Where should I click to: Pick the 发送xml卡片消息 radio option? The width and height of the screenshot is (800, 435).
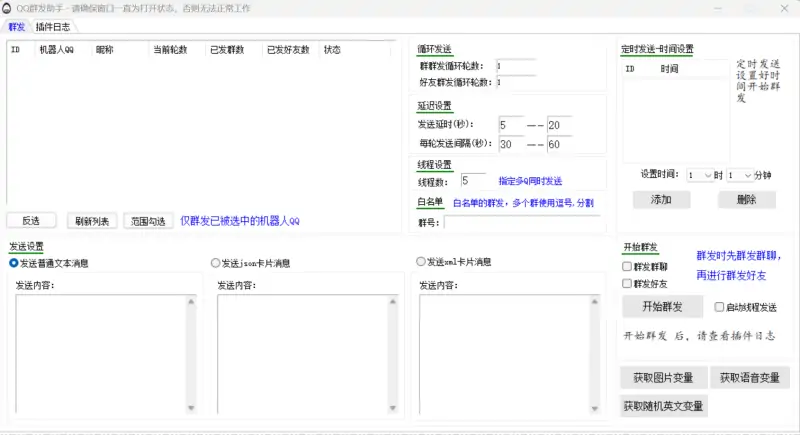(420, 262)
